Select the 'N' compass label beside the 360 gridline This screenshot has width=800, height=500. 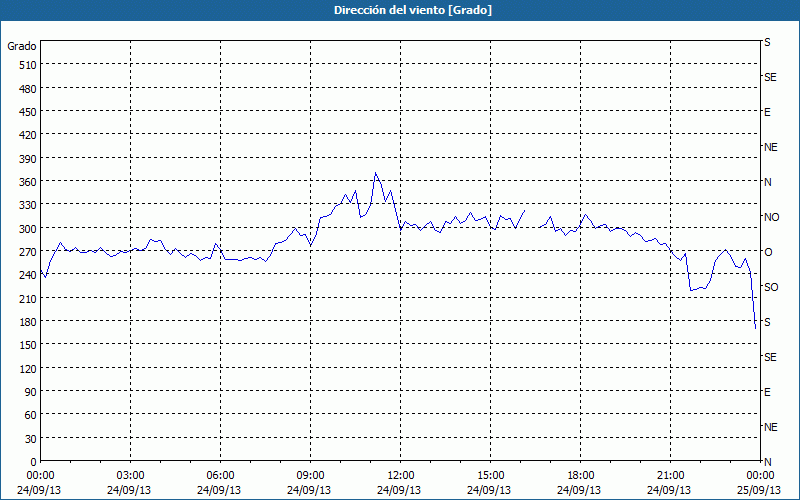(x=767, y=182)
